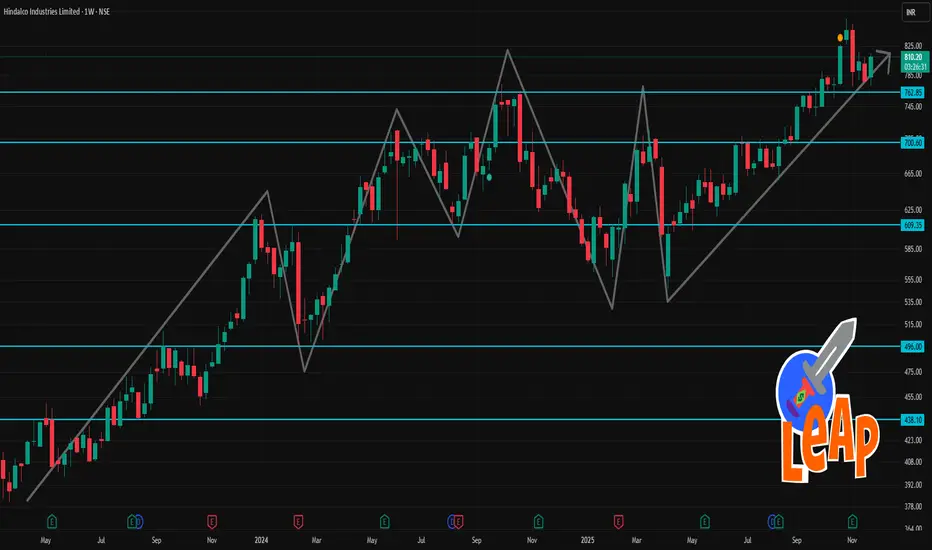Click the 408.00 price axis value
Screen dimensions: 932x550
coord(913,462)
